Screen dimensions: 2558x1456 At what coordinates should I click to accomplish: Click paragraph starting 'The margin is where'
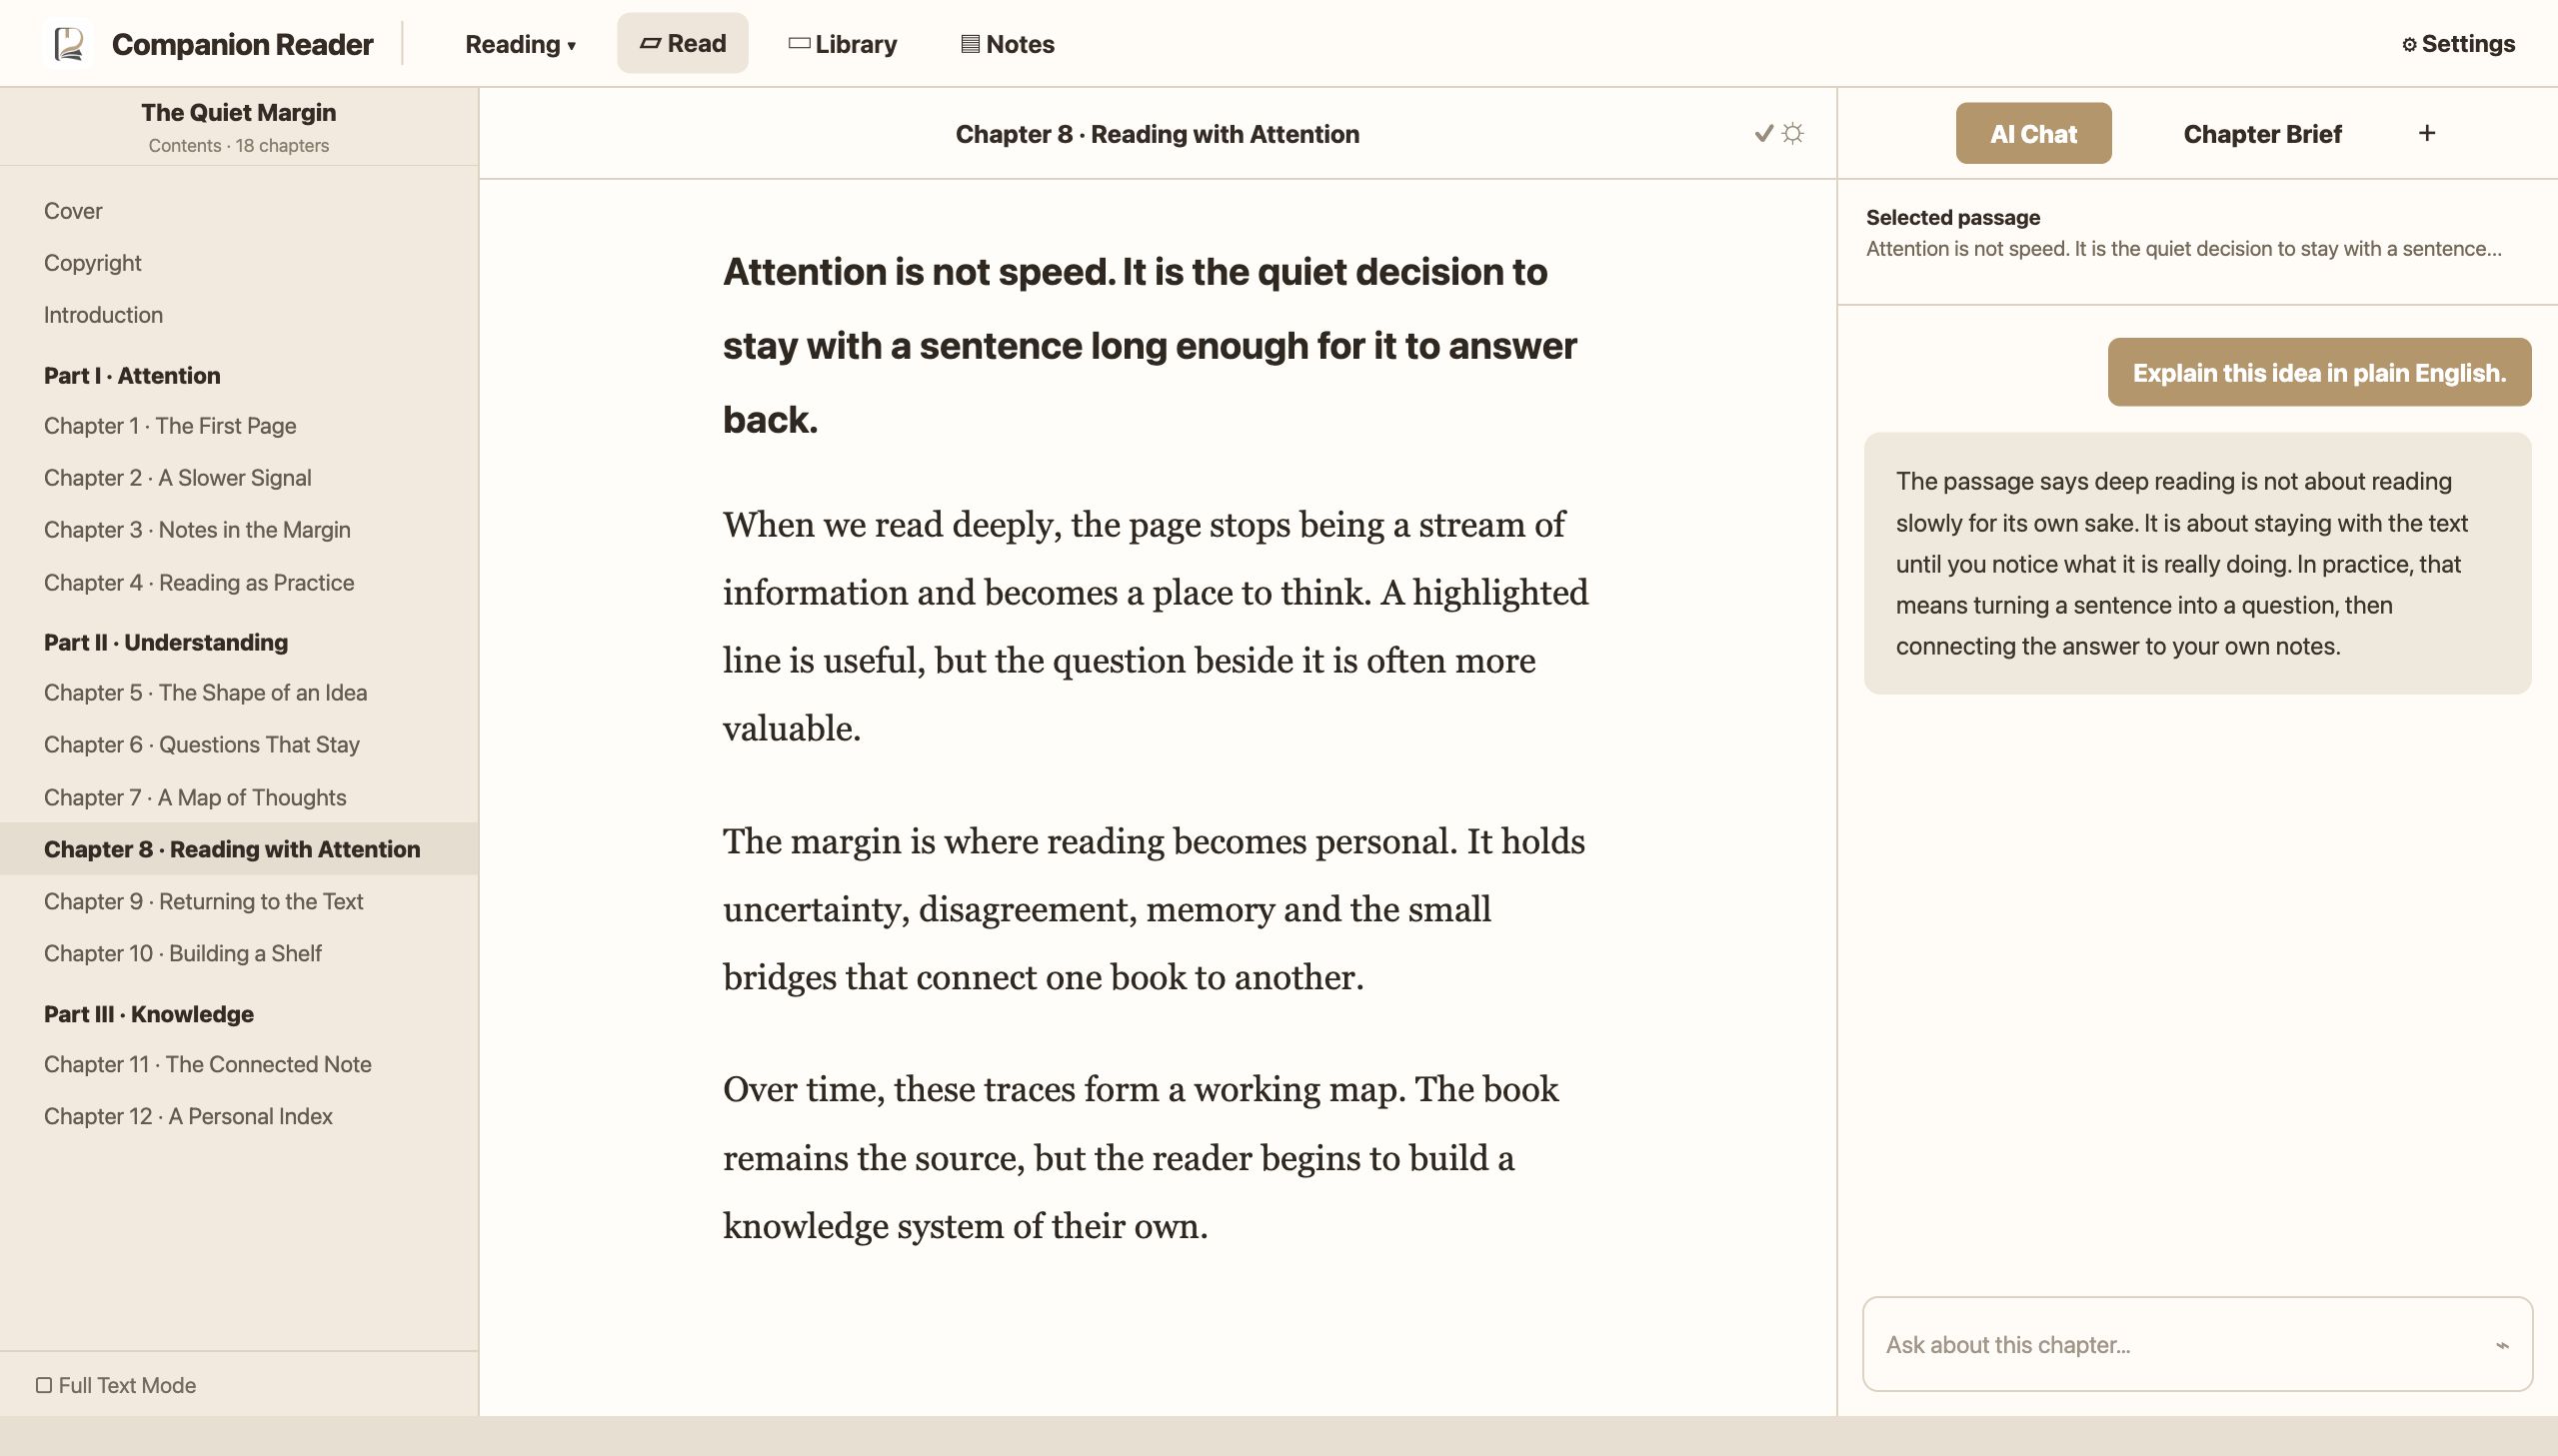click(1154, 909)
